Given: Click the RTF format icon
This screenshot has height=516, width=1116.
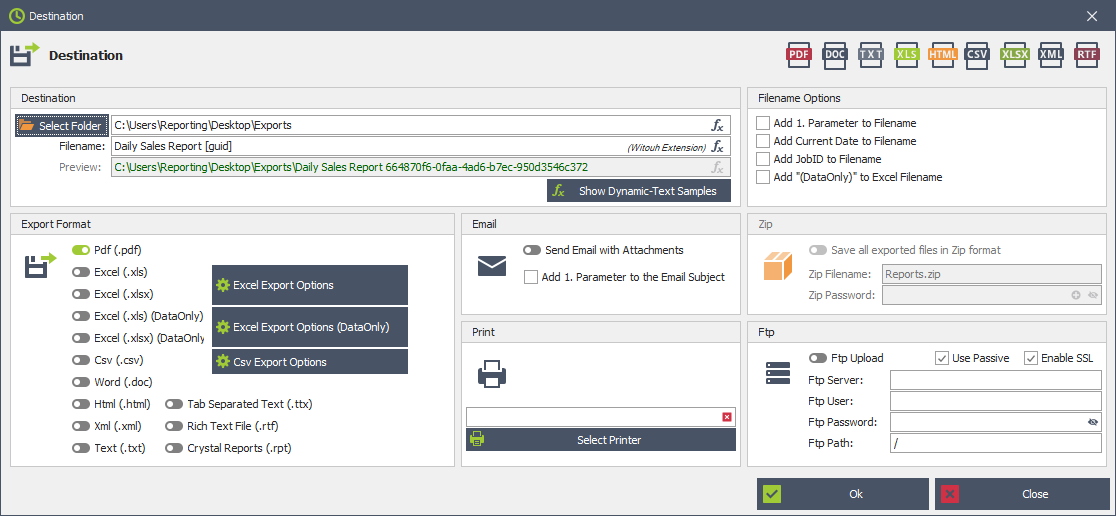Looking at the screenshot, I should pyautogui.click(x=1087, y=54).
